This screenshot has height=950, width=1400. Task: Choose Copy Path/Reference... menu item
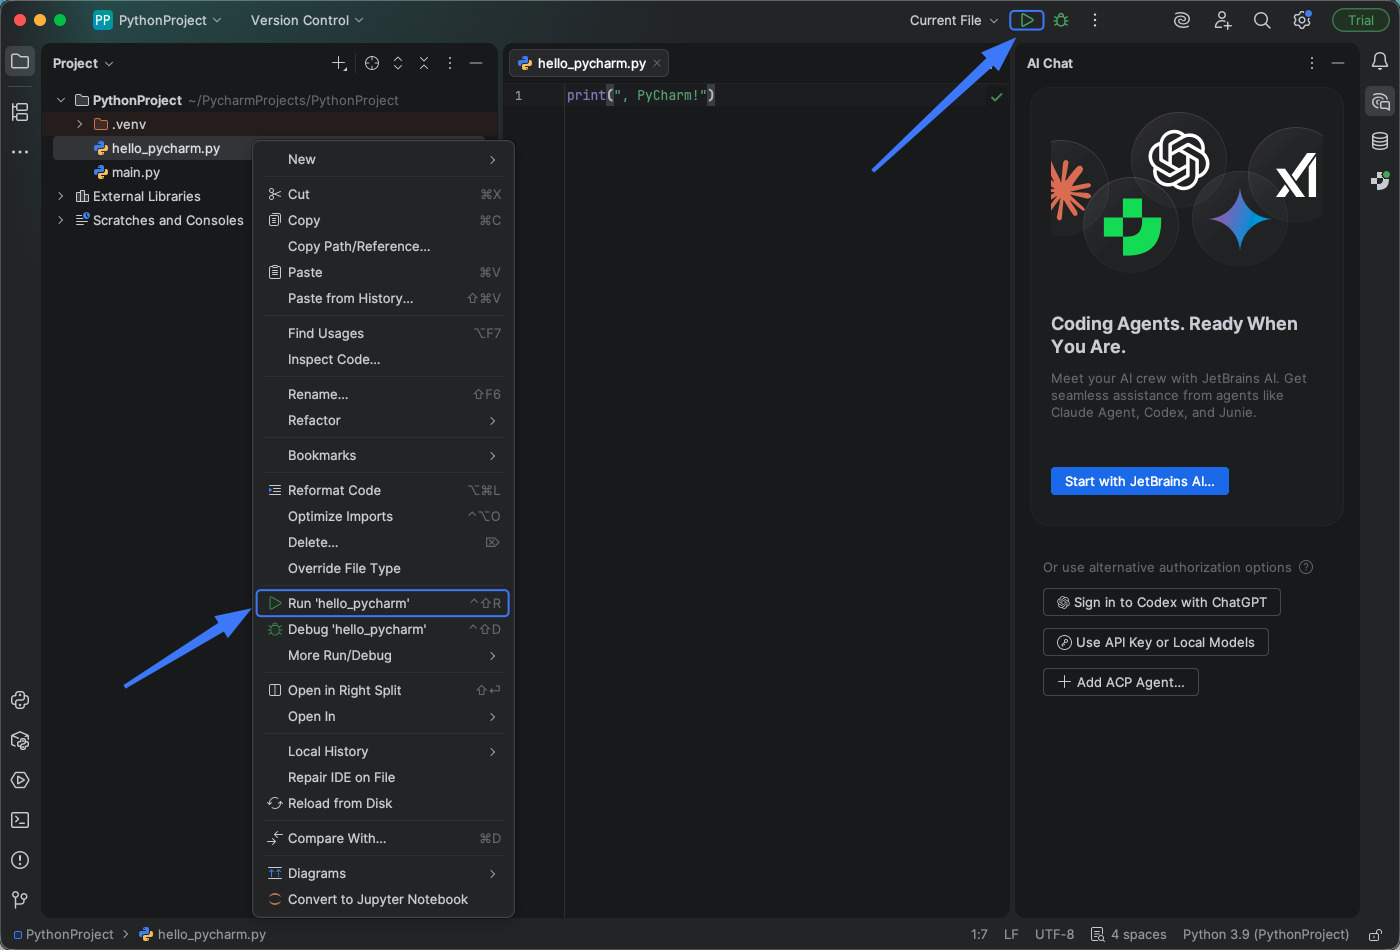(x=383, y=246)
